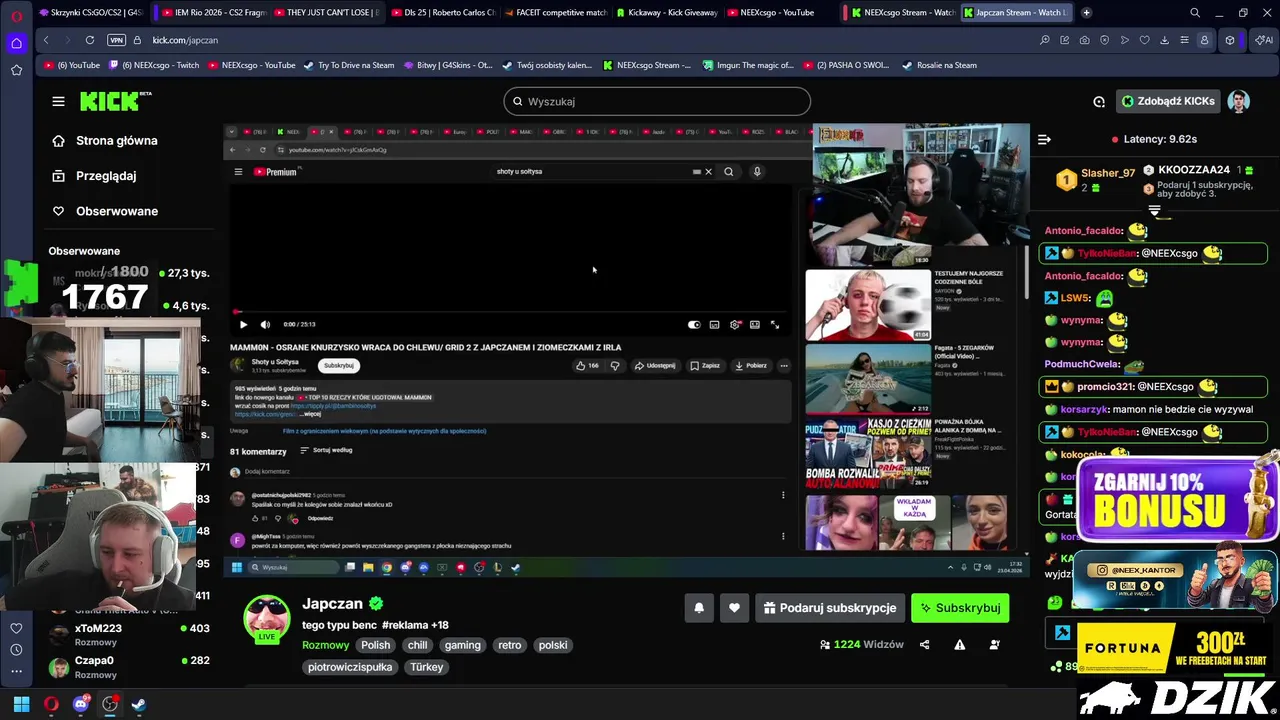Open the Rozmowy category link
1280x720 pixels.
pyautogui.click(x=326, y=645)
